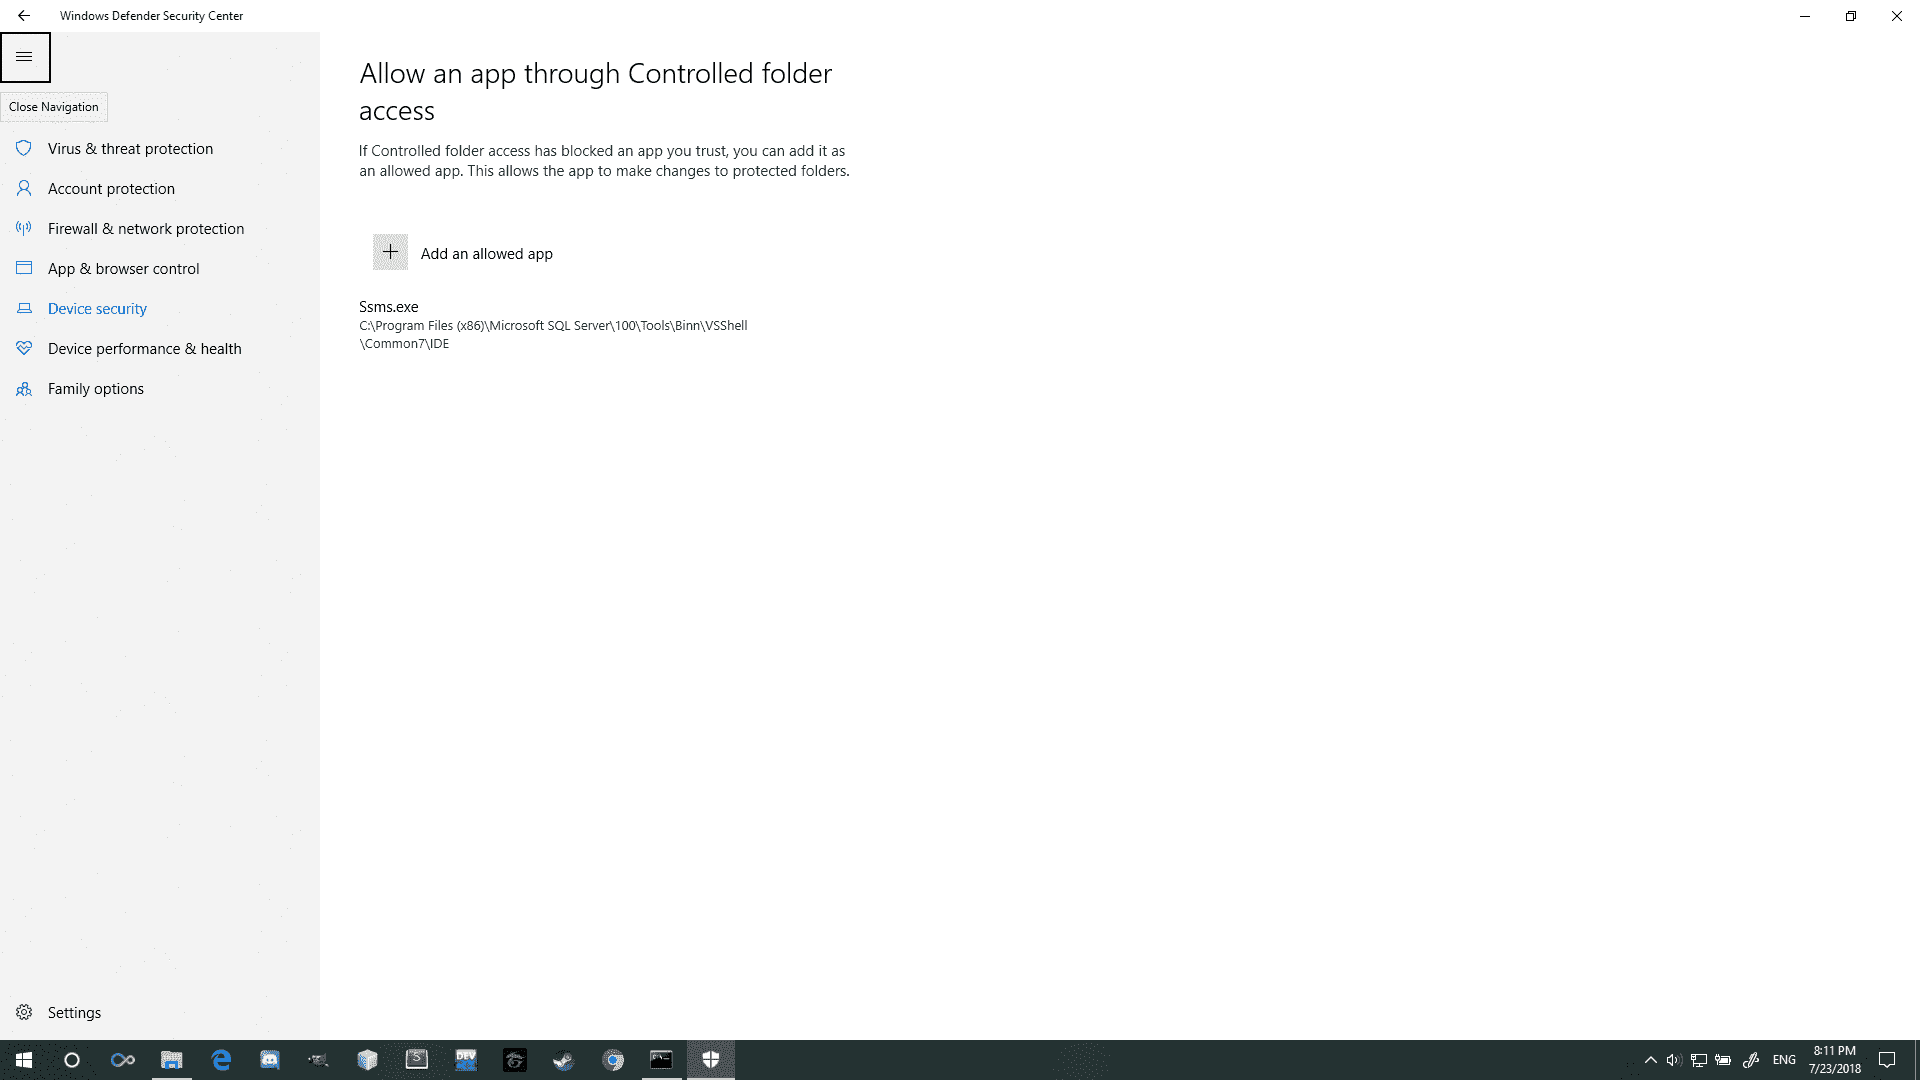Open the black dragon-logo app in taskbar
The height and width of the screenshot is (1080, 1920).
point(515,1060)
